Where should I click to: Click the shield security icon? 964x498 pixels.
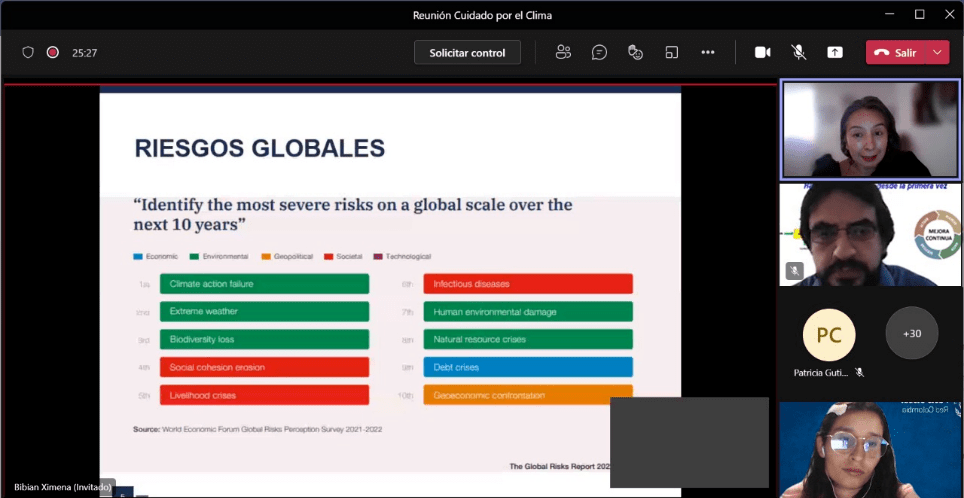(x=28, y=52)
